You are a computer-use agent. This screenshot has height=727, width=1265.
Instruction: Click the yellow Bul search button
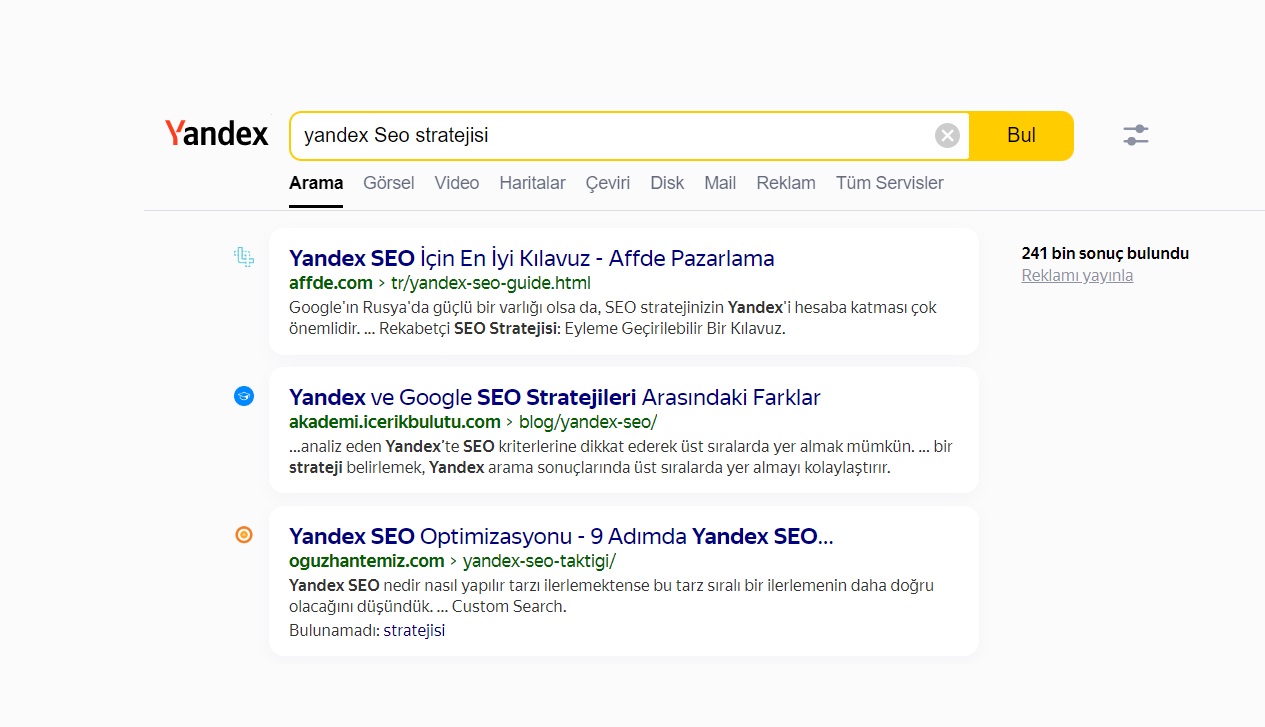[1021, 136]
